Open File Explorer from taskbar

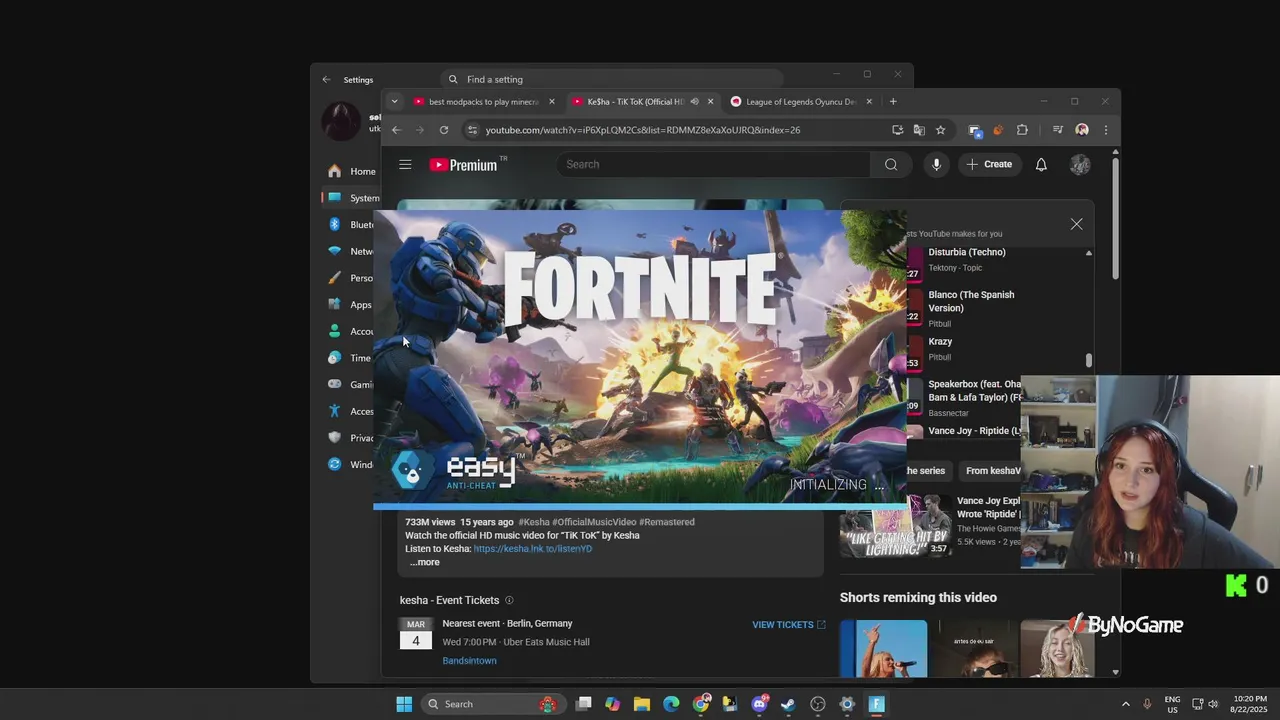click(x=642, y=704)
